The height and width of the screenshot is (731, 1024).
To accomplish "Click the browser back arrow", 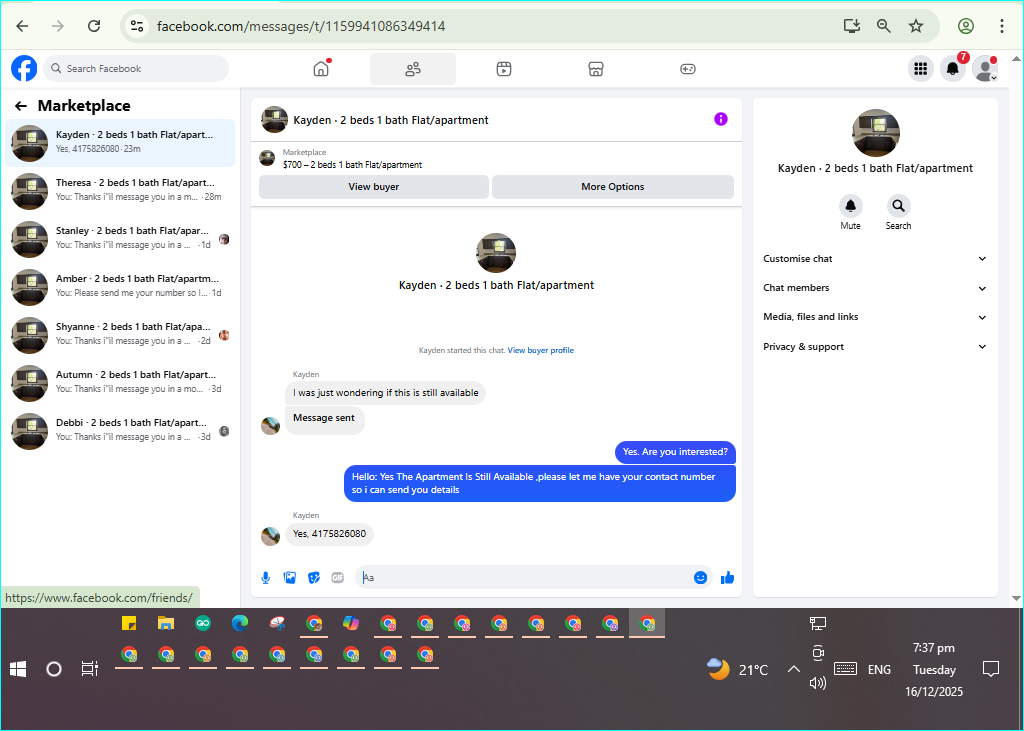I will 22,26.
